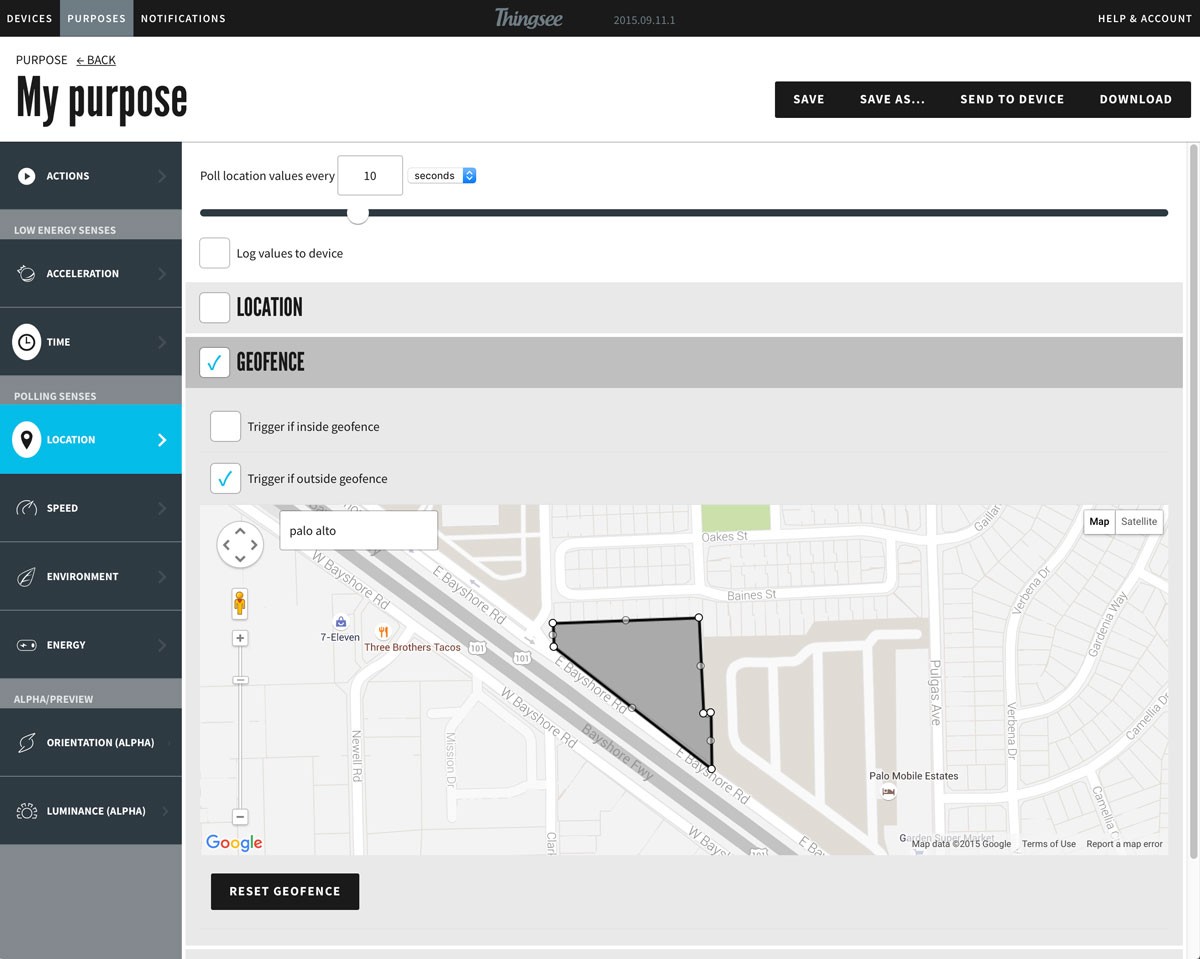
Task: Open the seconds unit dropdown
Action: pos(442,176)
